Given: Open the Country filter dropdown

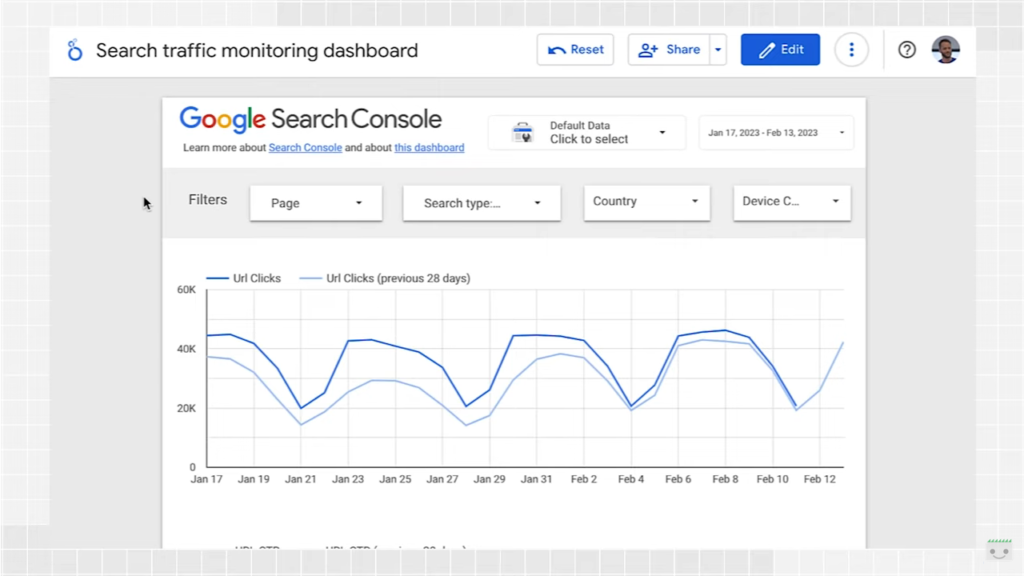Looking at the screenshot, I should point(646,202).
